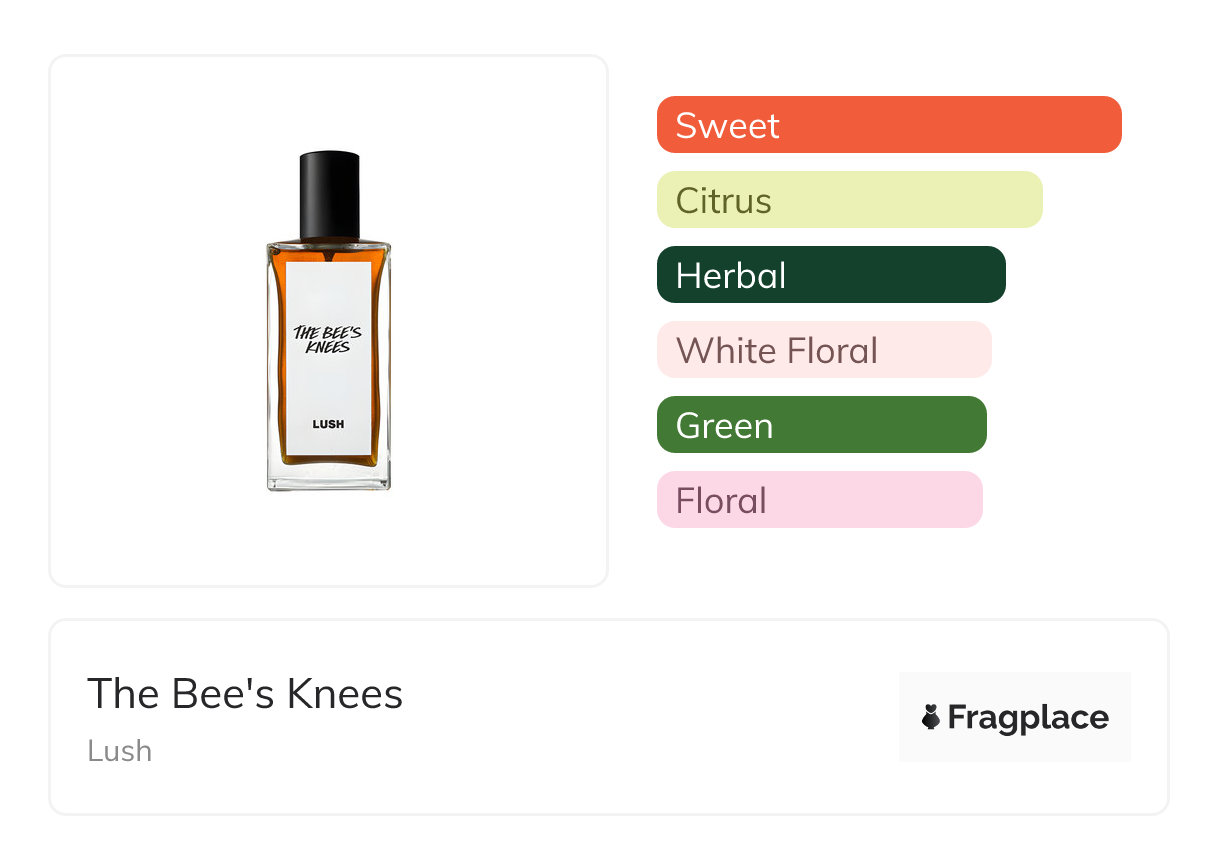The height and width of the screenshot is (864, 1218).
Task: Click The Bee's Knees title text
Action: [x=245, y=693]
